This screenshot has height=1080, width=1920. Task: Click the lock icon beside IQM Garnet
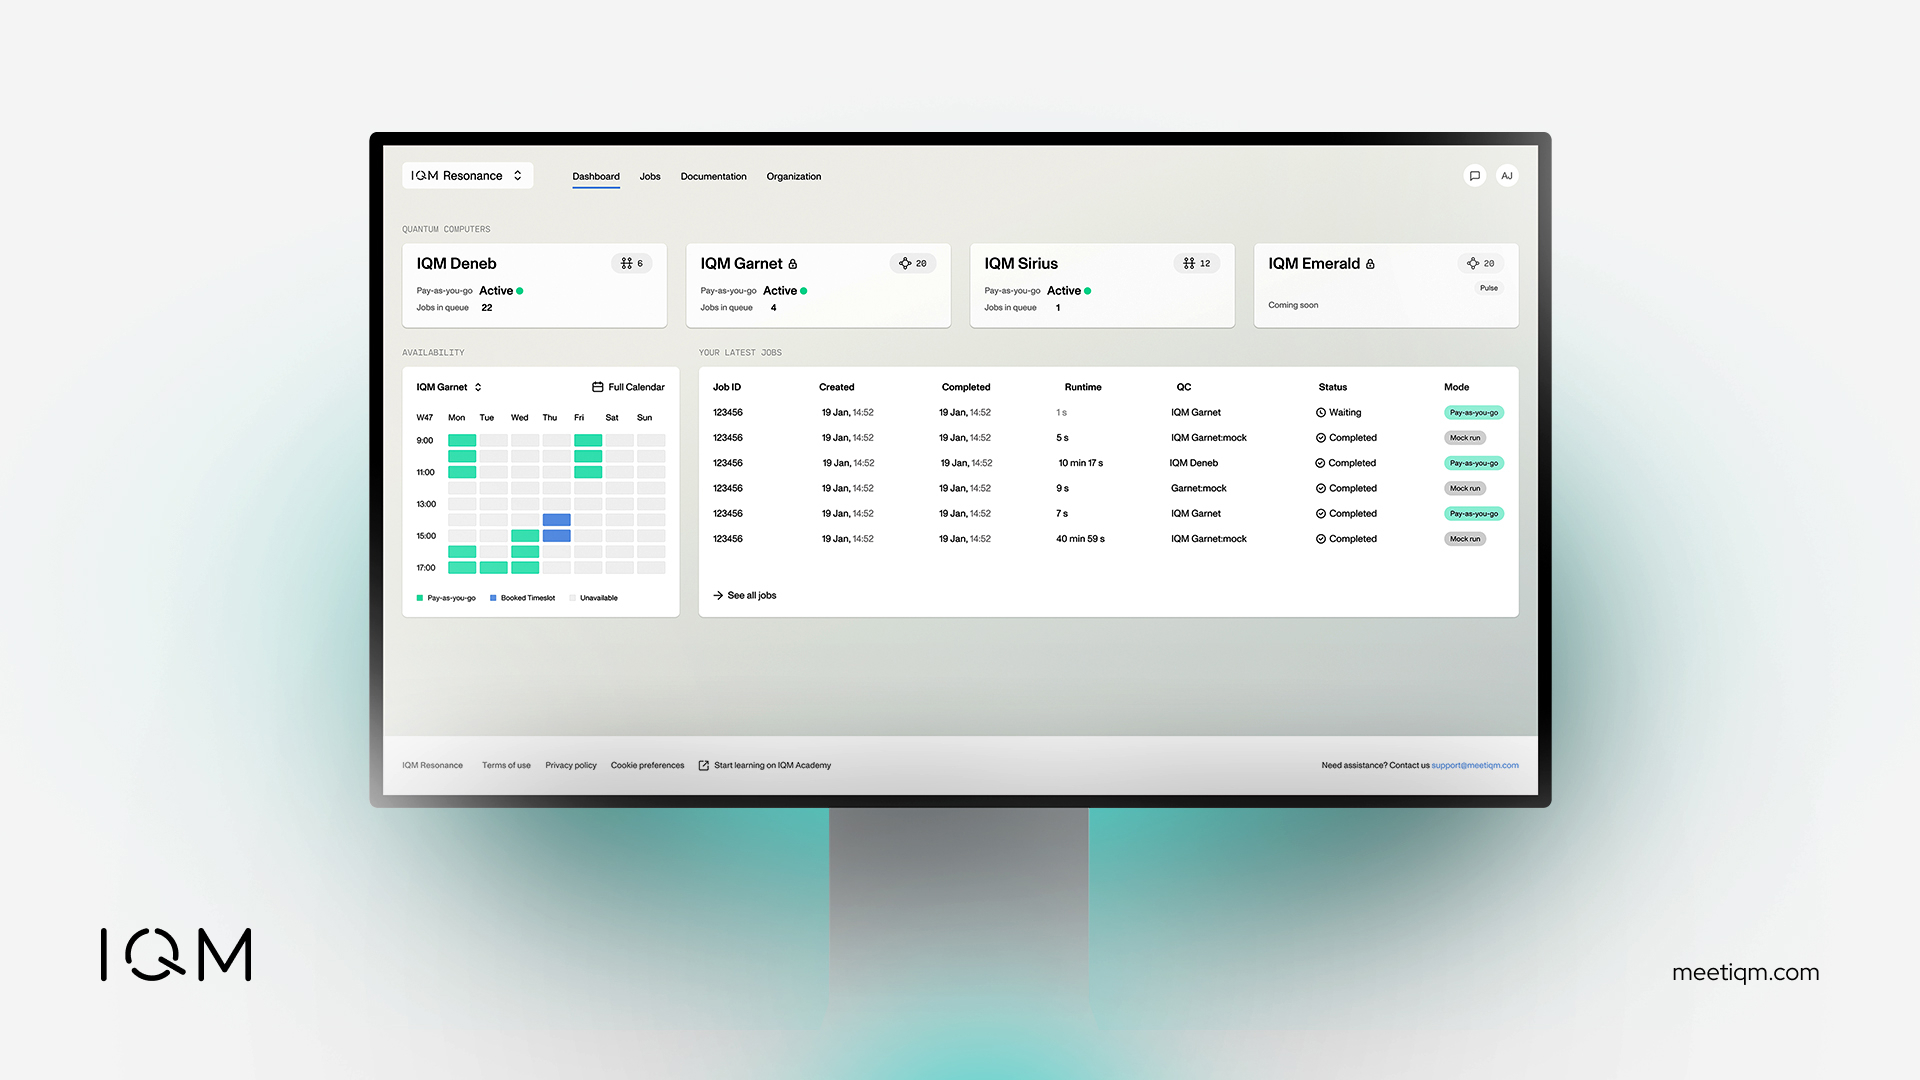(x=793, y=264)
